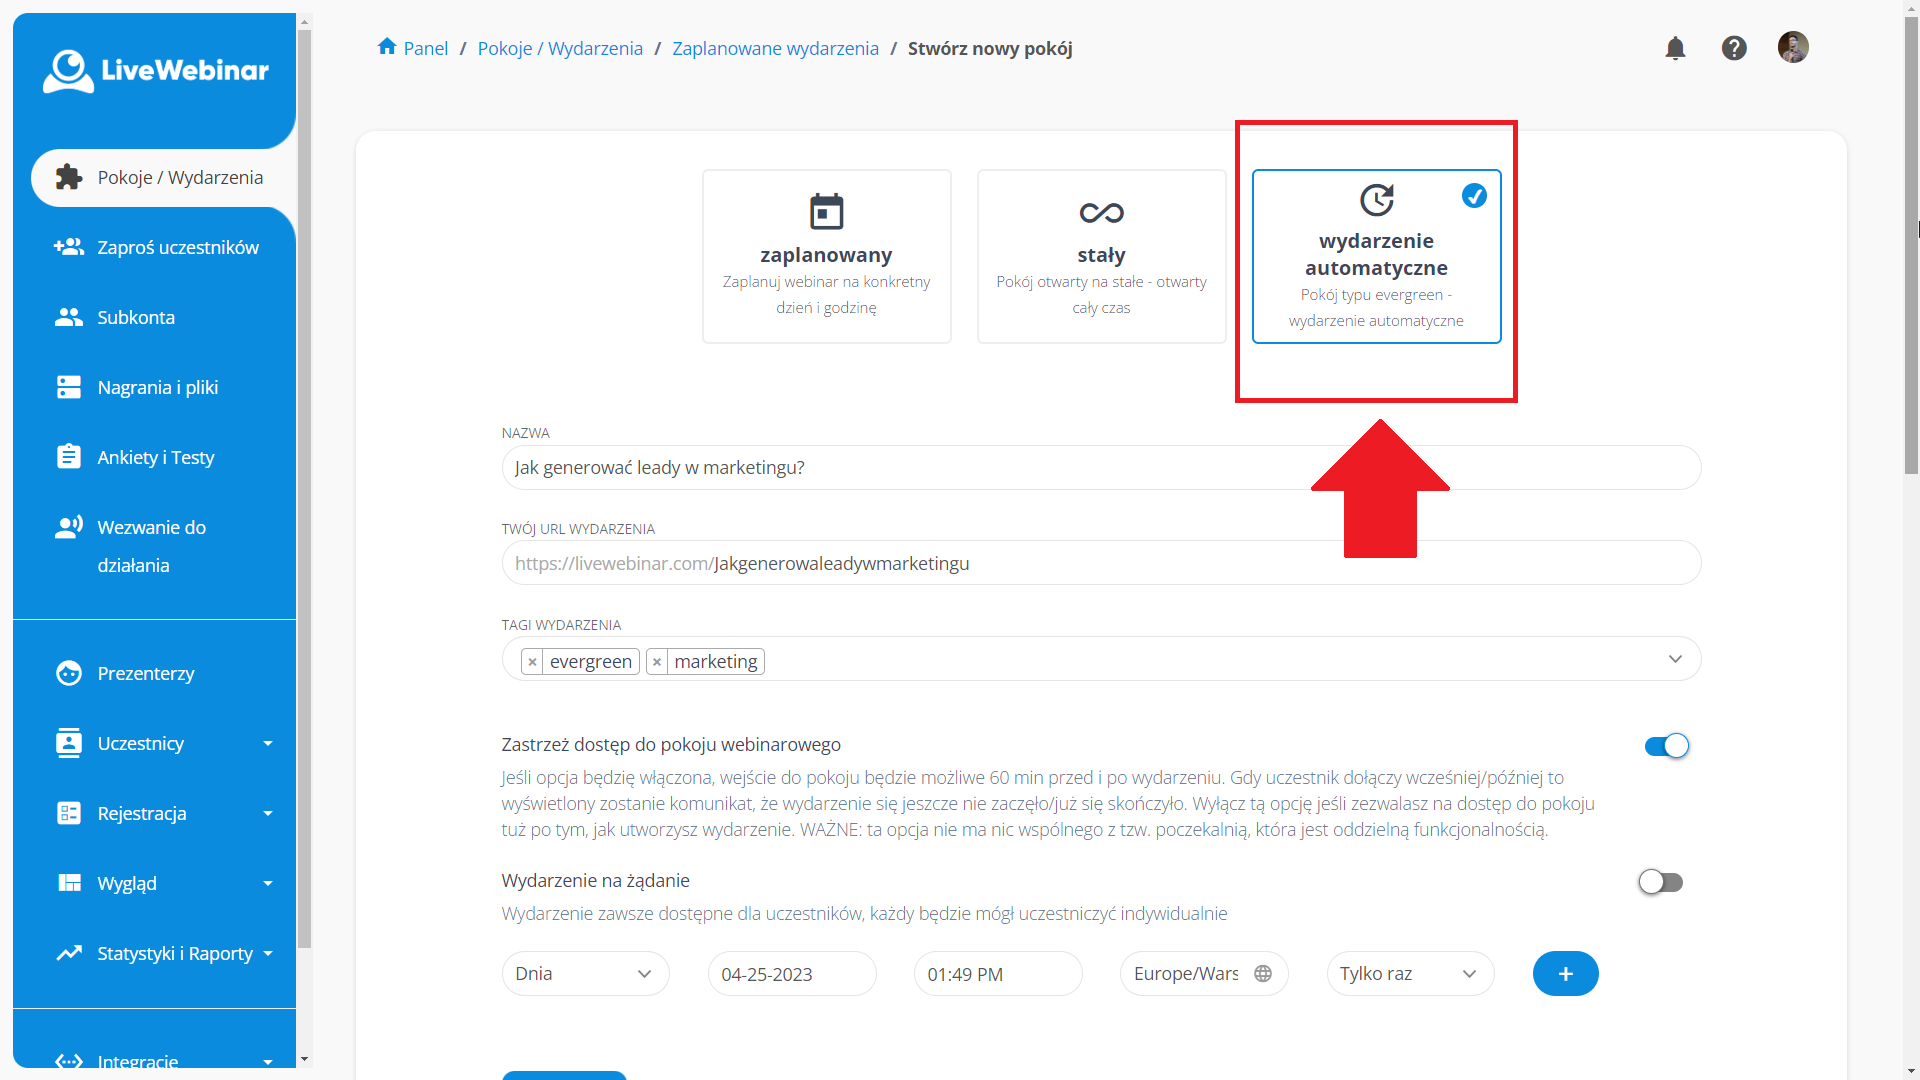Click the notification bell icon
This screenshot has width=1920, height=1080.
(x=1675, y=48)
